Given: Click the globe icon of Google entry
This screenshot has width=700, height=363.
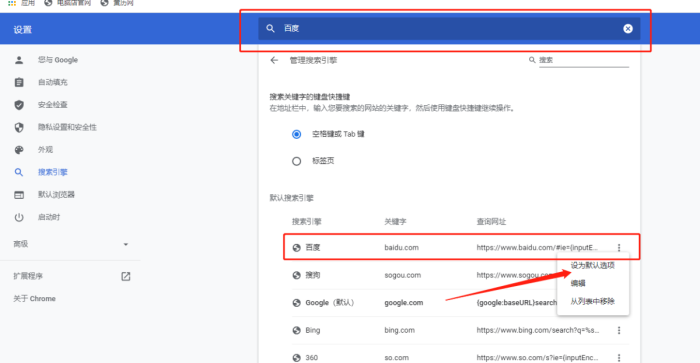Looking at the screenshot, I should pyautogui.click(x=296, y=303).
